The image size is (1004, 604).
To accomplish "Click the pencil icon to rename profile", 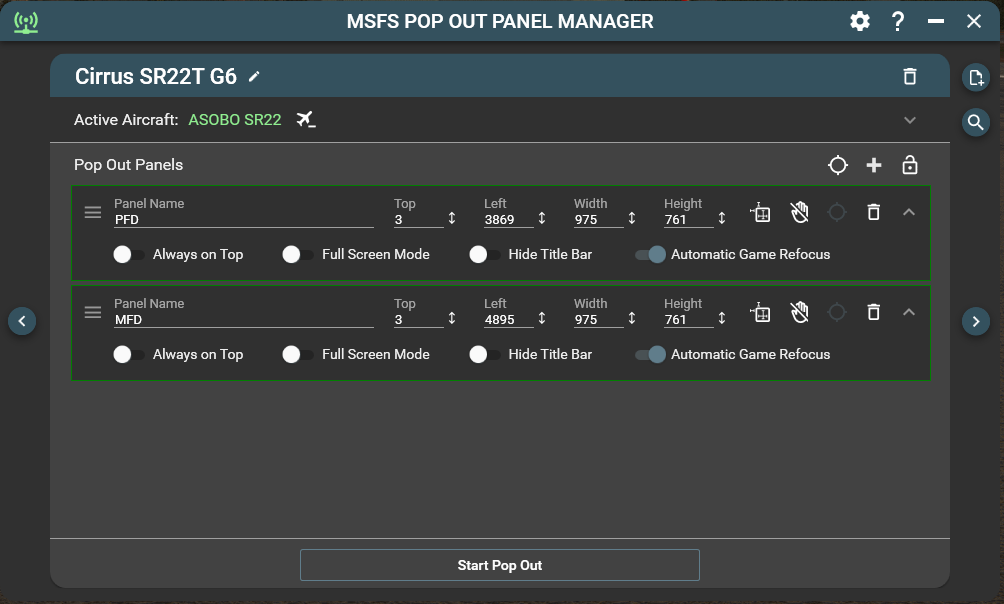I will [x=254, y=77].
